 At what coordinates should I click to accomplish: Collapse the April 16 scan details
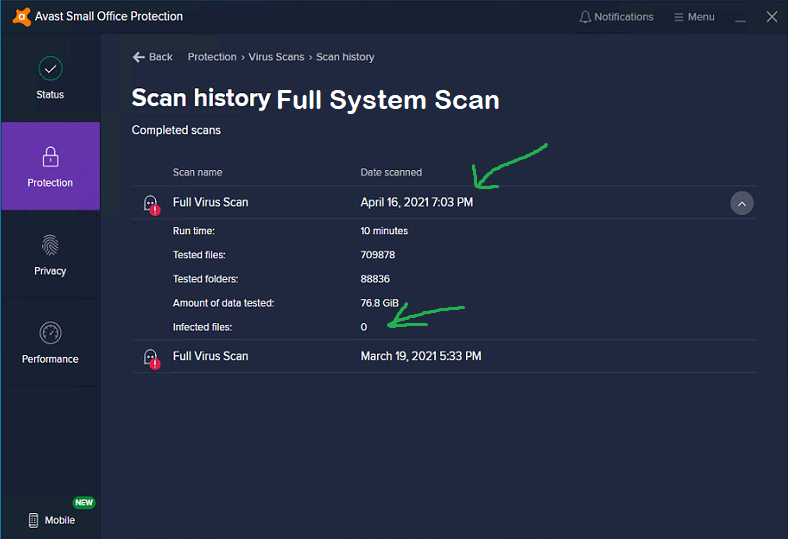pyautogui.click(x=742, y=203)
